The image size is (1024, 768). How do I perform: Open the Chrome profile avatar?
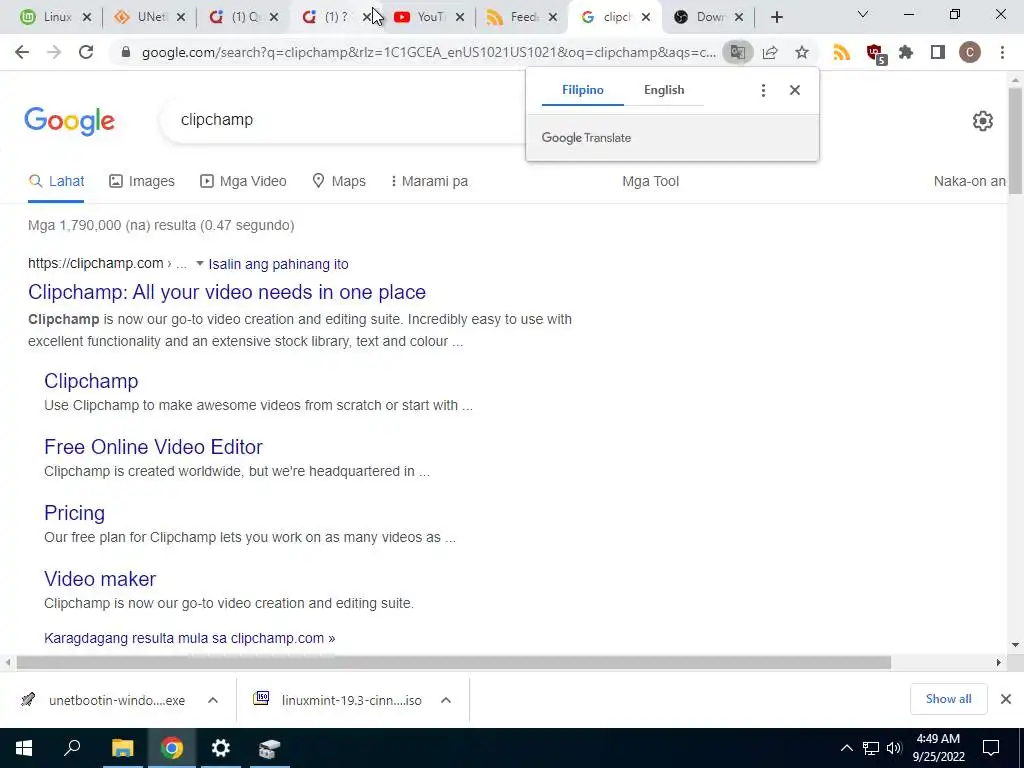pos(970,52)
